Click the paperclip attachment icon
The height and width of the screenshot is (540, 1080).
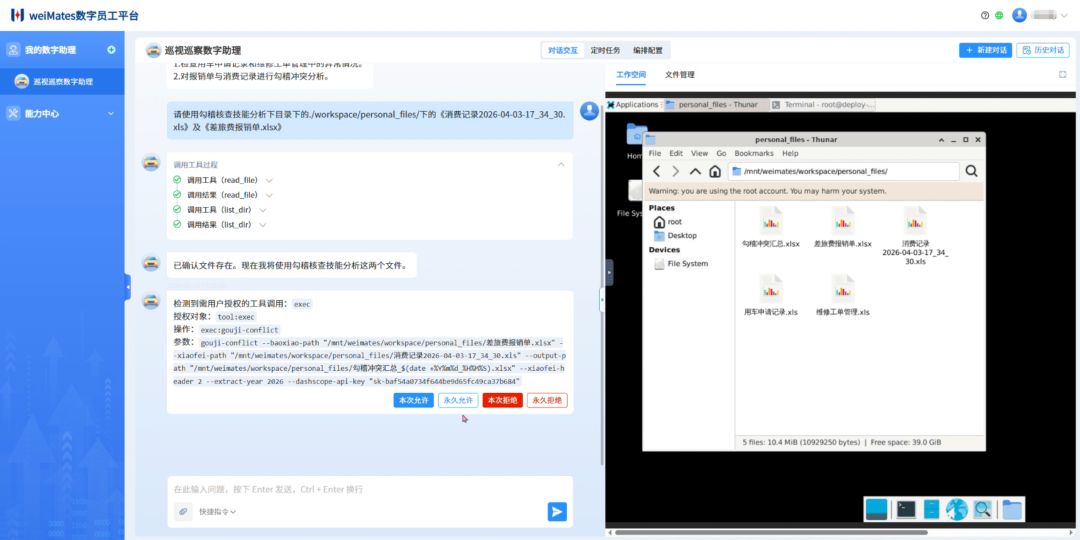tap(183, 512)
